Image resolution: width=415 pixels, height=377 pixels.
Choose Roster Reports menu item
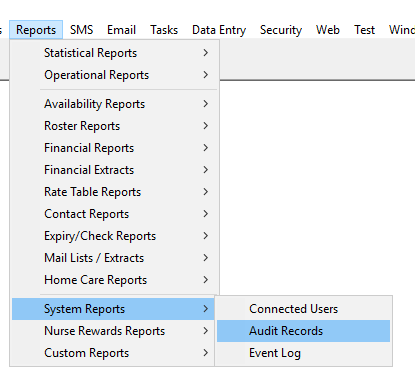[x=115, y=126]
